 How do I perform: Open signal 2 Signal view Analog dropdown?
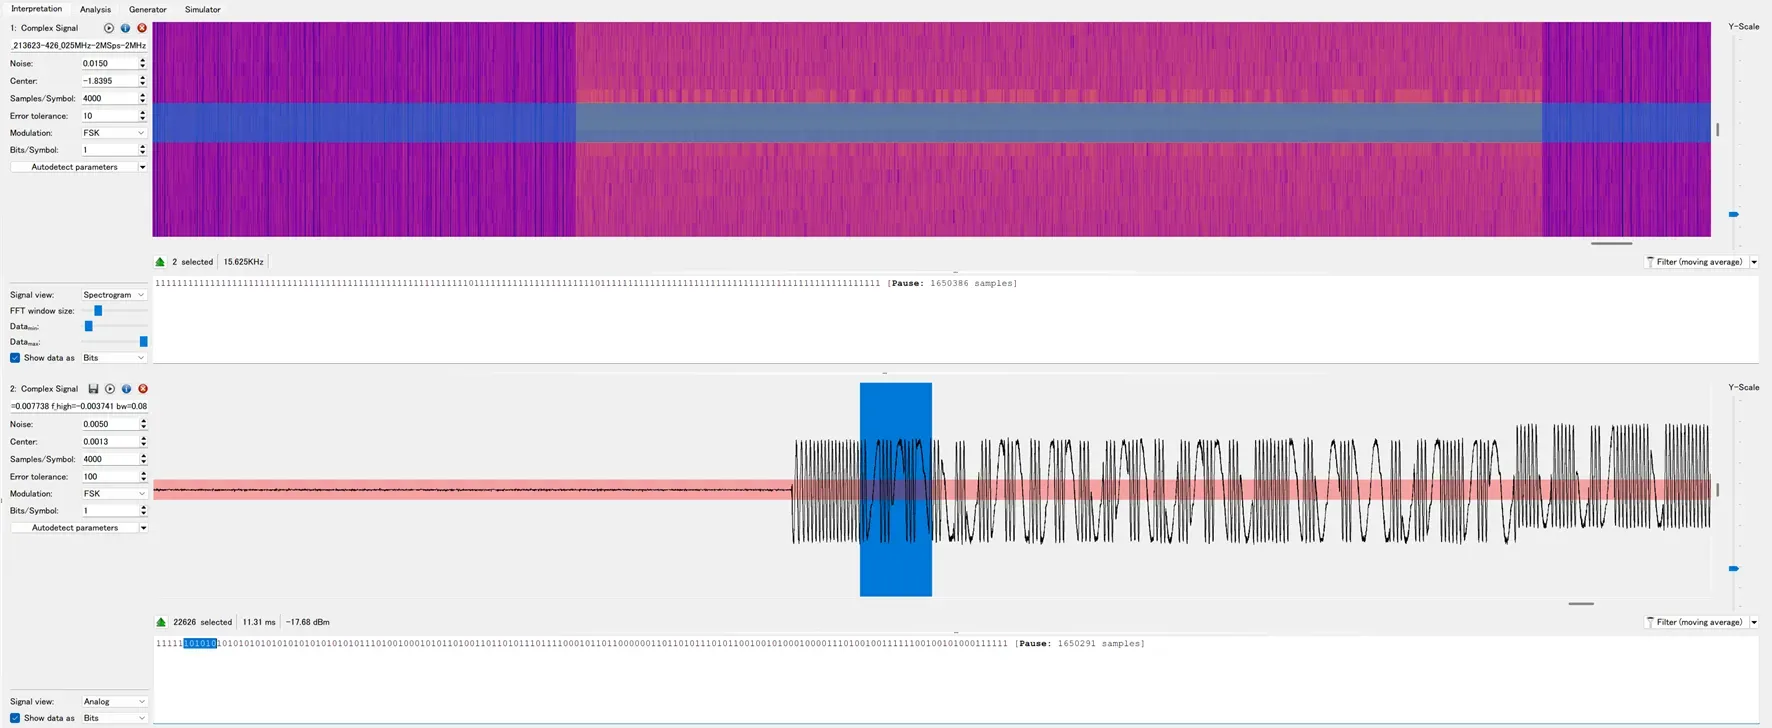113,702
